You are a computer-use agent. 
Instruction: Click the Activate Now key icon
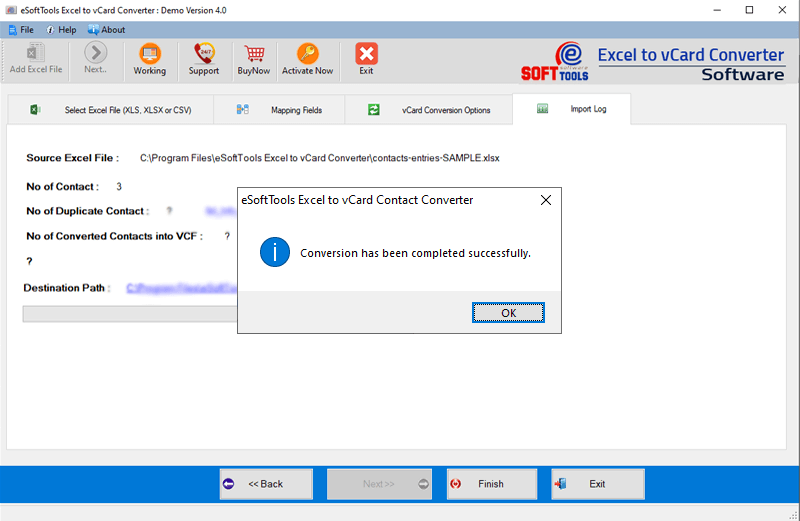tap(307, 60)
